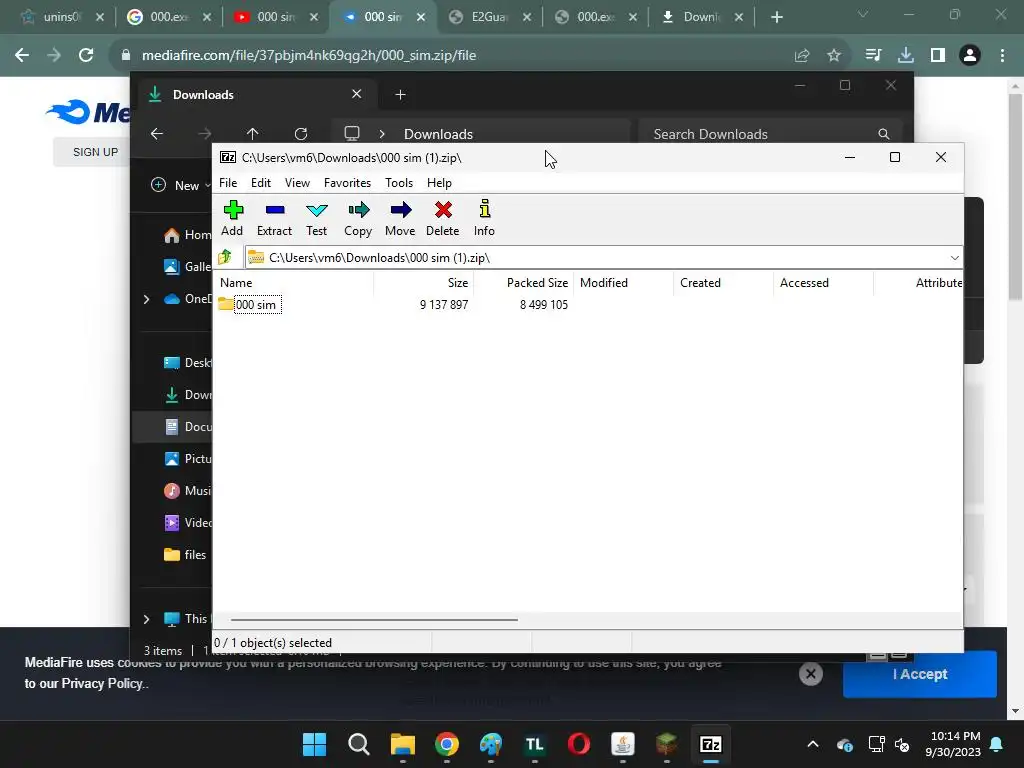Select the Copy toolbar icon in 7-Zip

(358, 218)
